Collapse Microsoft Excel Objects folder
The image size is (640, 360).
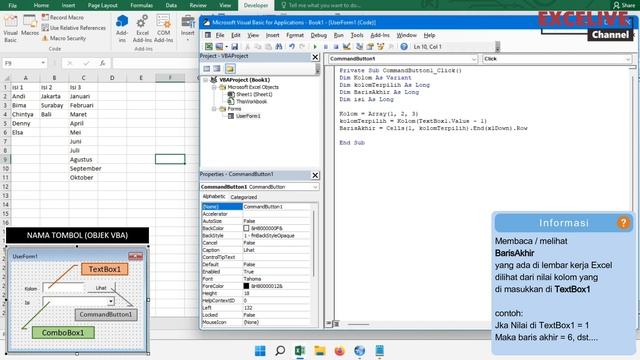(x=214, y=87)
